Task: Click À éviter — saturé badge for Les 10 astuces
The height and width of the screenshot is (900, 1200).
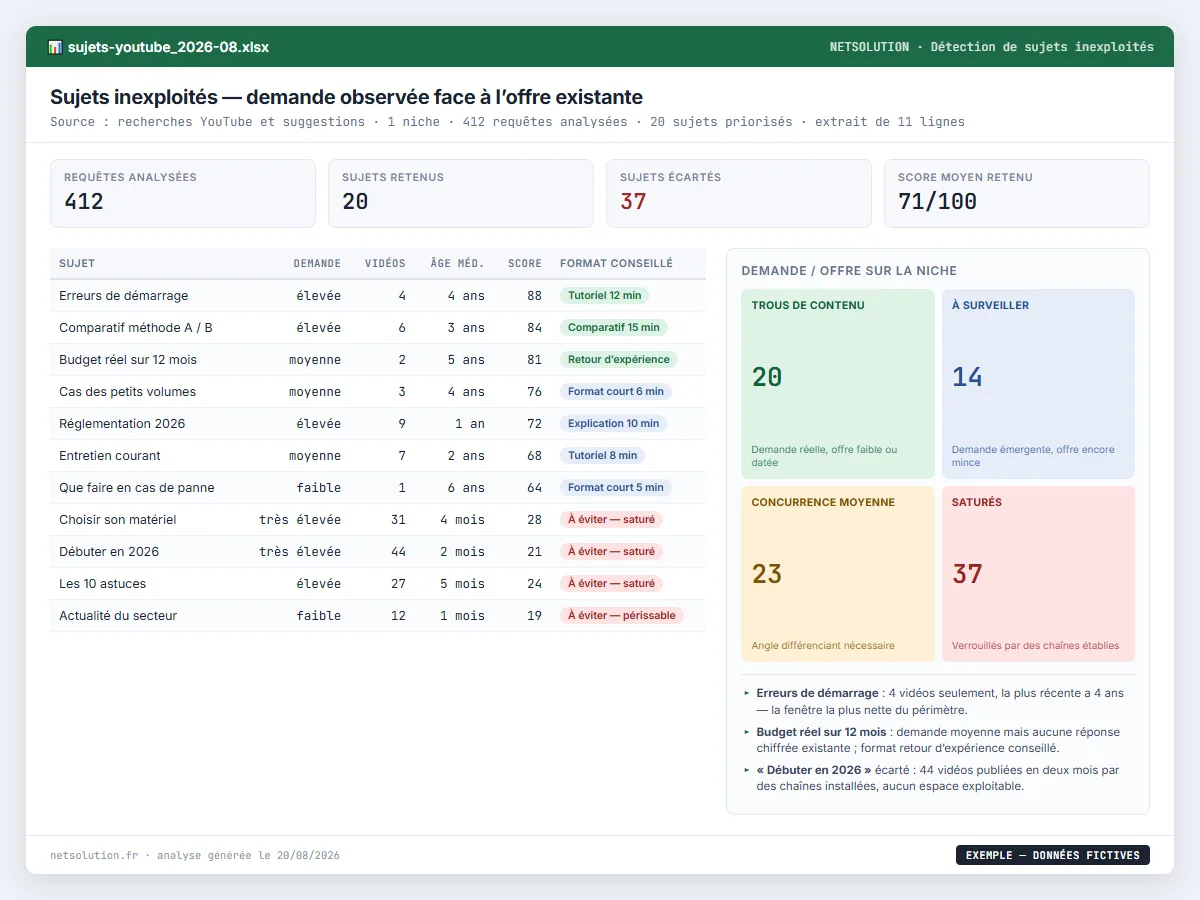Action: tap(612, 584)
